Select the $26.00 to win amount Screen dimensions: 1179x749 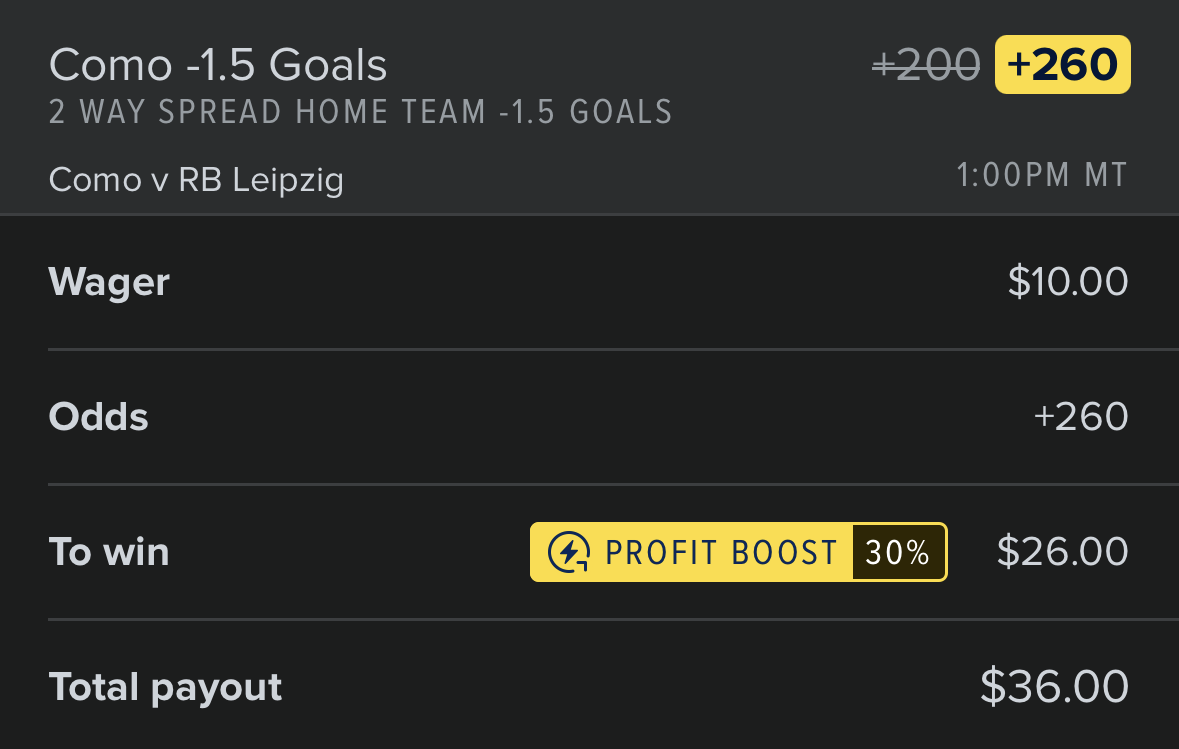coord(1062,551)
